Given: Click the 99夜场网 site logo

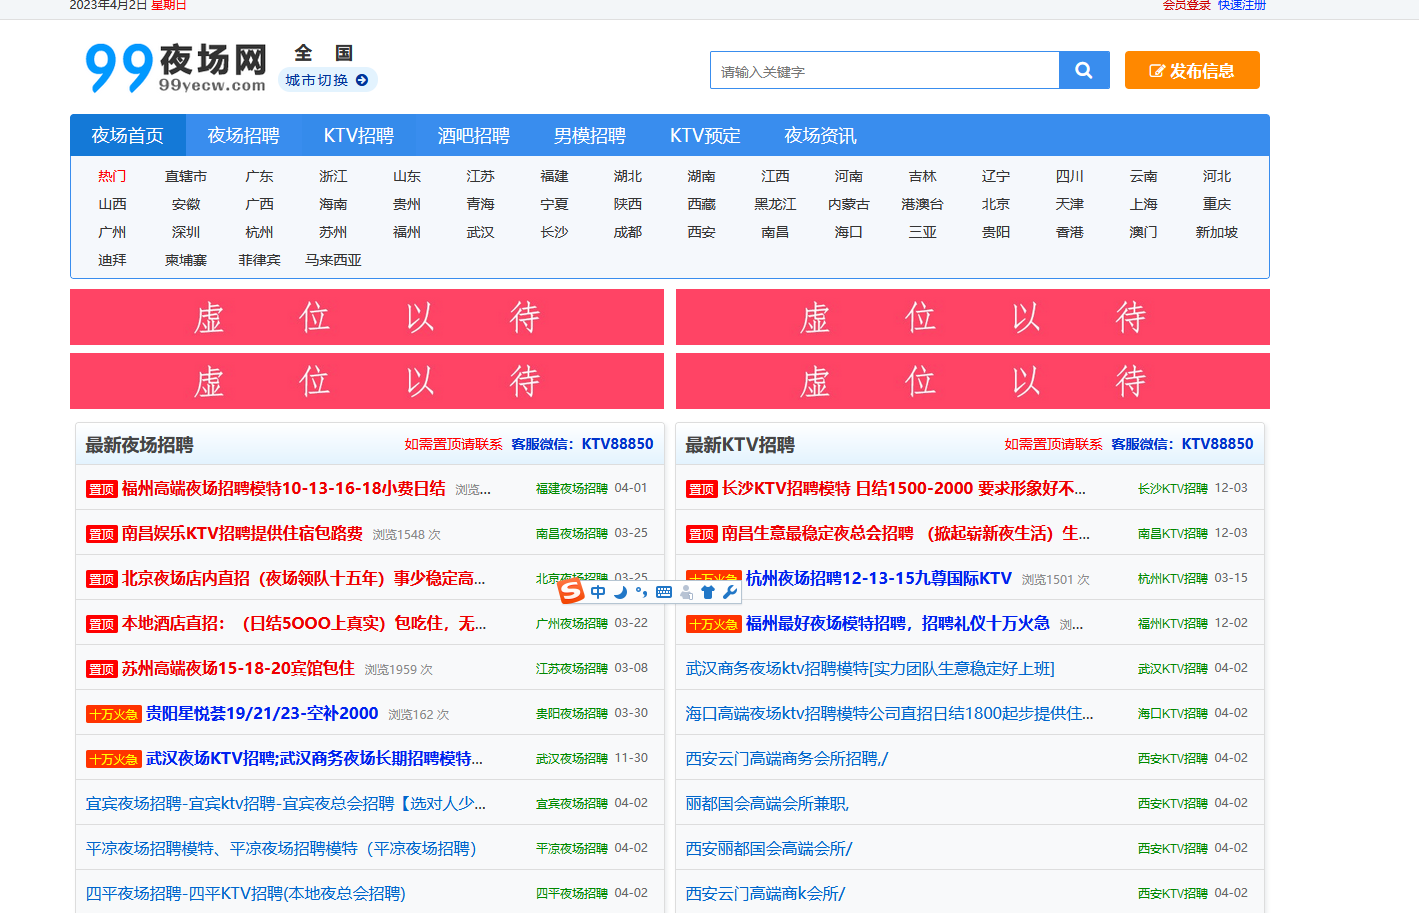Looking at the screenshot, I should pyautogui.click(x=176, y=68).
